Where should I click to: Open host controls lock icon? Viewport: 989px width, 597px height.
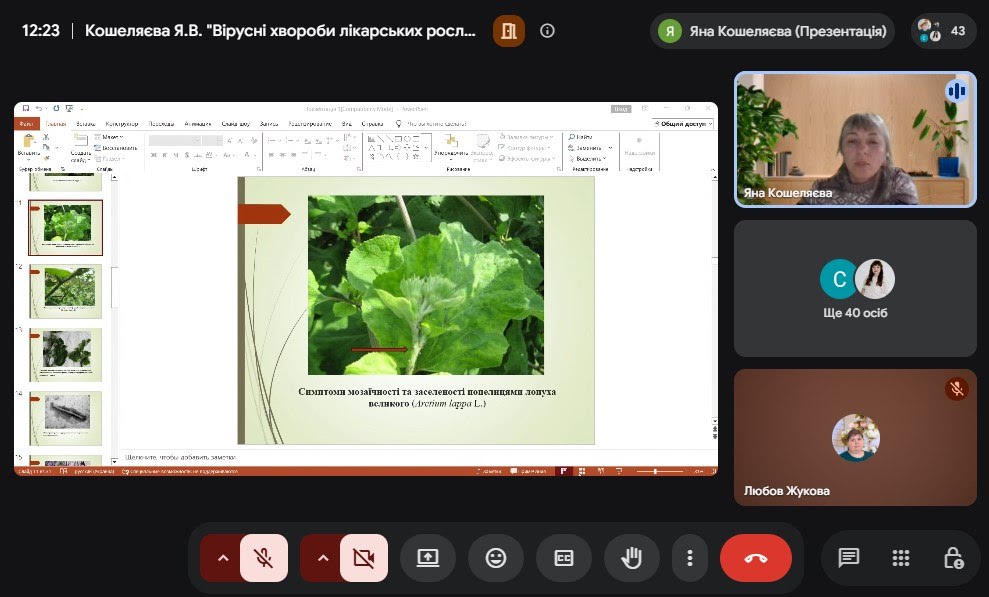952,558
